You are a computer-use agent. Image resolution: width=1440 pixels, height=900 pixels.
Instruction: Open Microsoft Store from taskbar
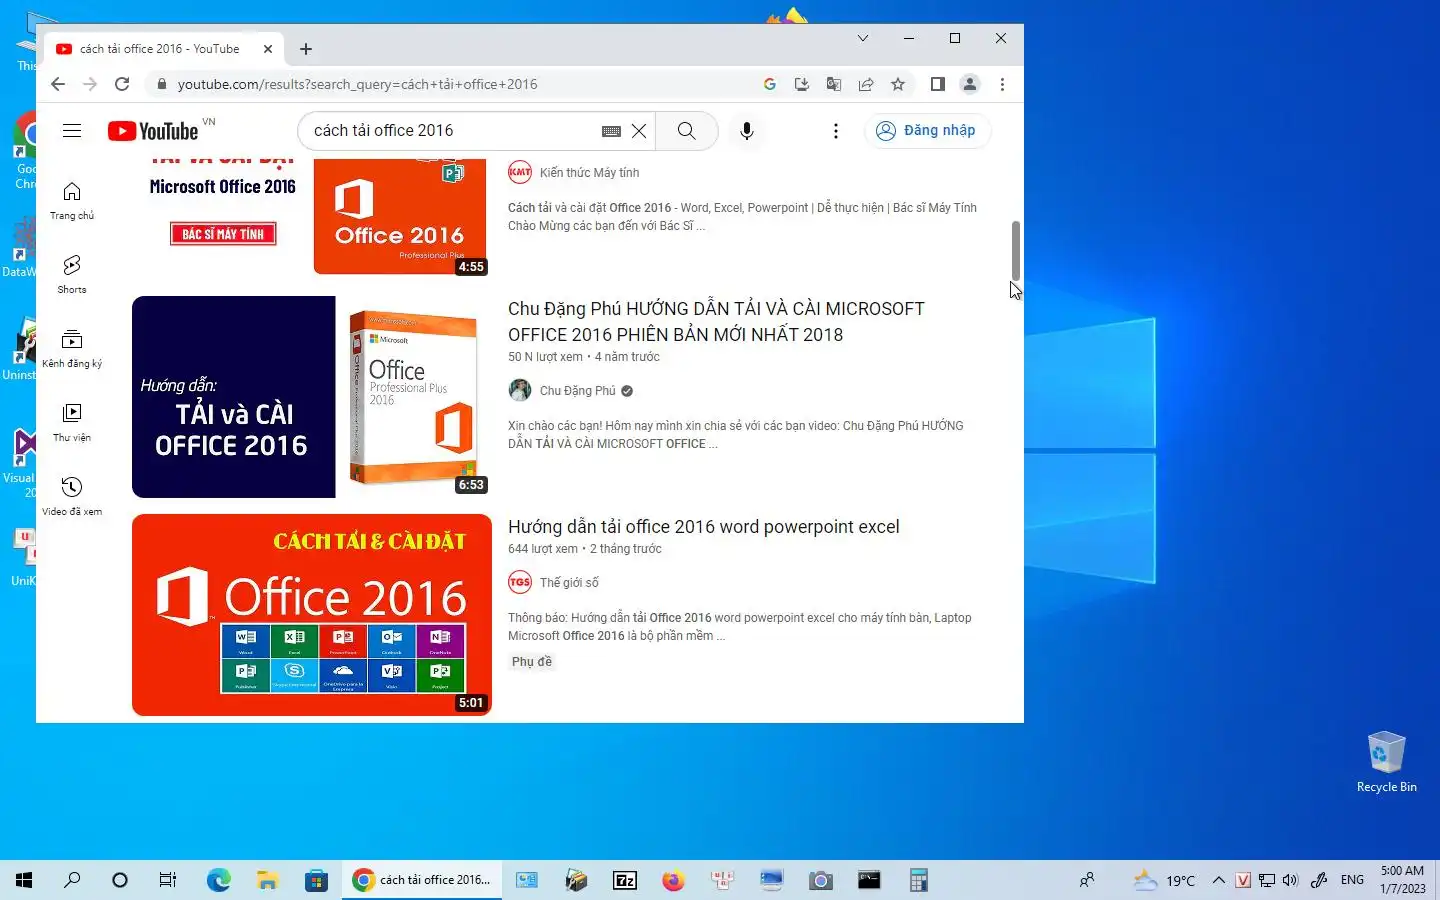coord(316,880)
